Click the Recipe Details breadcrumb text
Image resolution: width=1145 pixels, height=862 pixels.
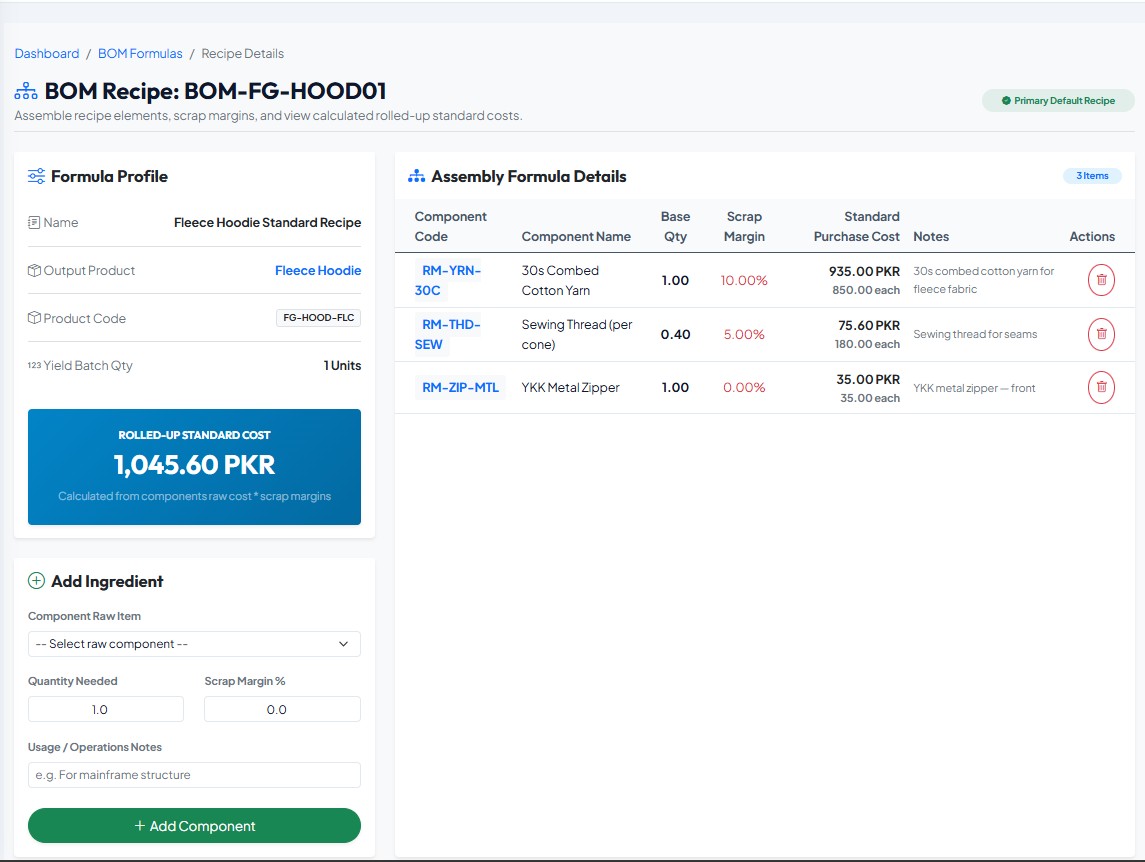tap(242, 53)
